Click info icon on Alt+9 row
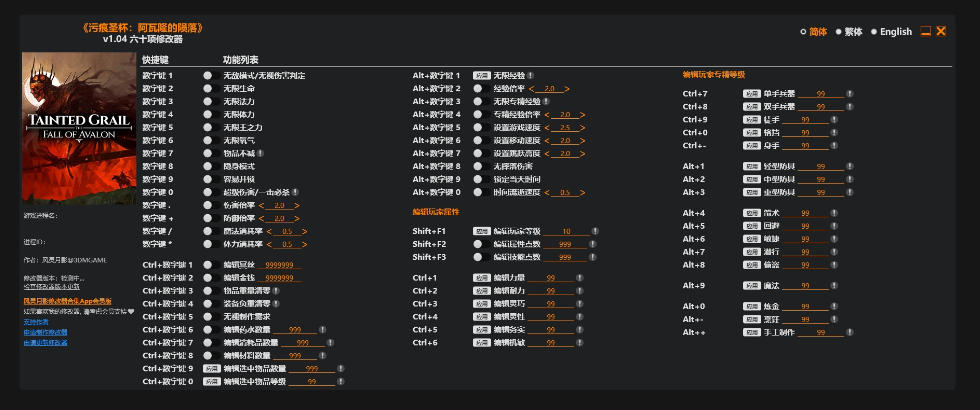 (834, 286)
